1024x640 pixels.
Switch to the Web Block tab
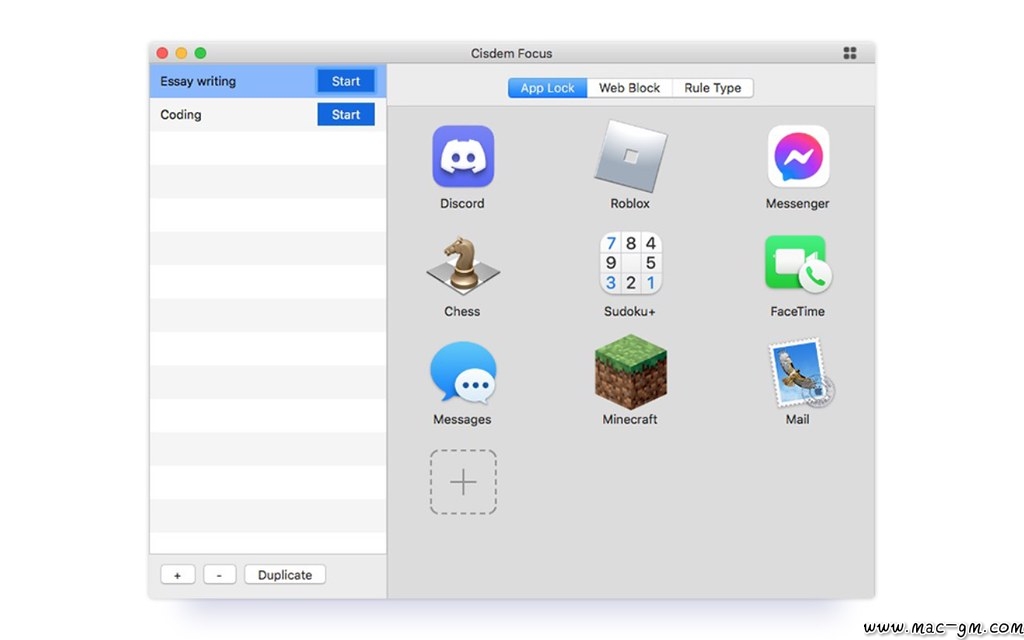(x=630, y=88)
